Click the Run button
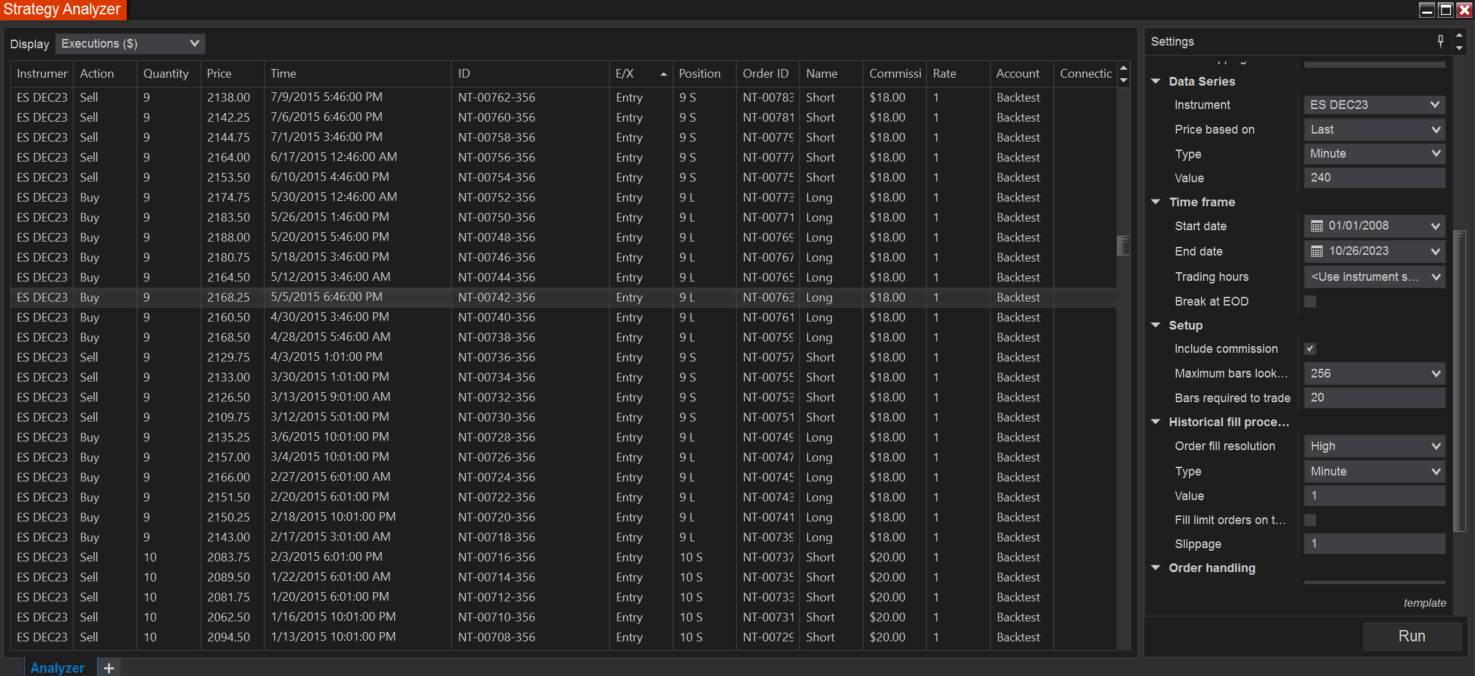The height and width of the screenshot is (676, 1475). (x=1412, y=636)
